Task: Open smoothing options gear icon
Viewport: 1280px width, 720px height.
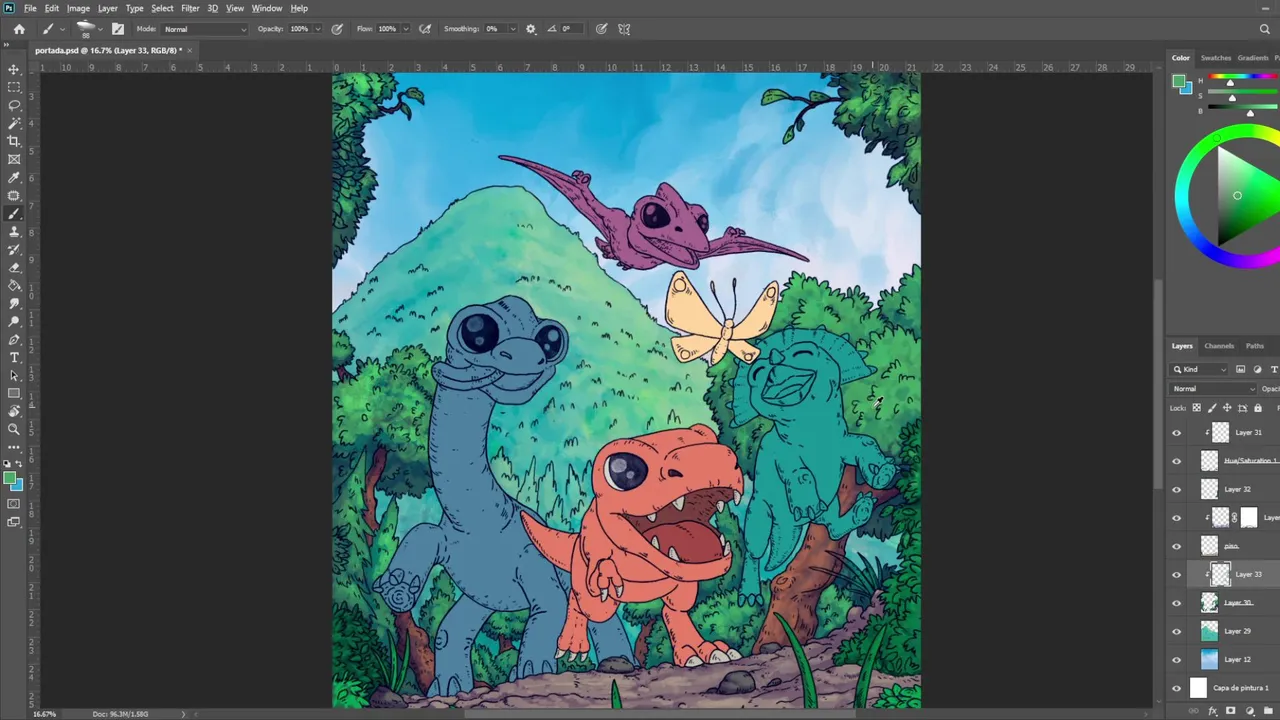Action: [x=531, y=29]
